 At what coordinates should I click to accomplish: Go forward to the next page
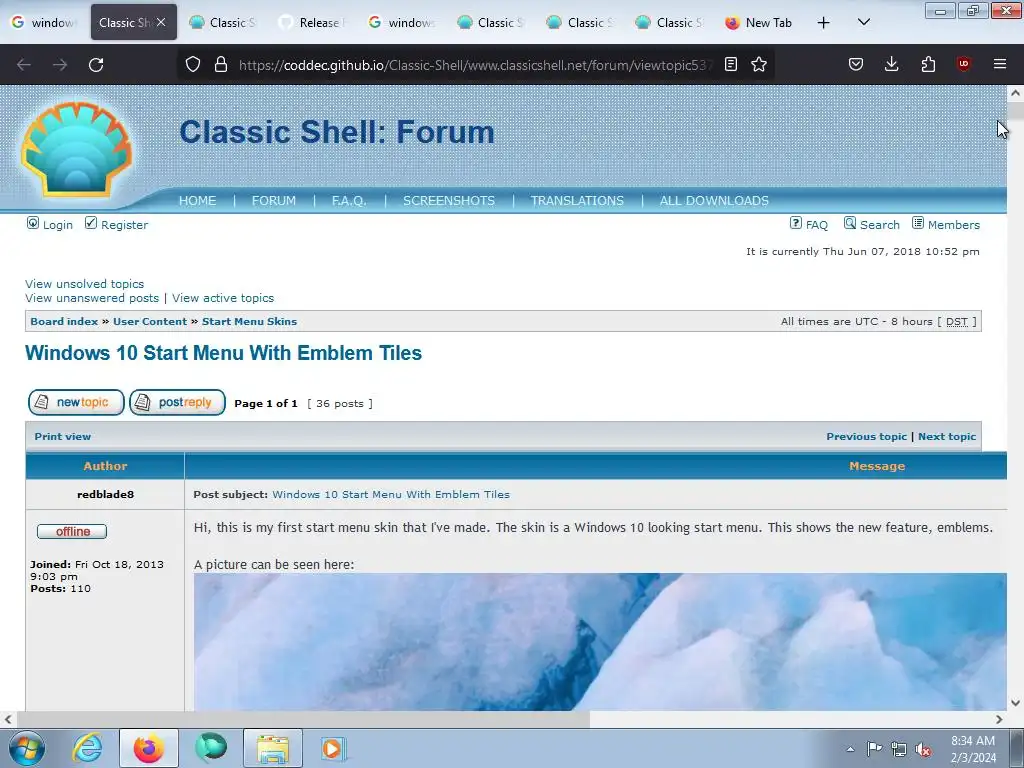60,65
